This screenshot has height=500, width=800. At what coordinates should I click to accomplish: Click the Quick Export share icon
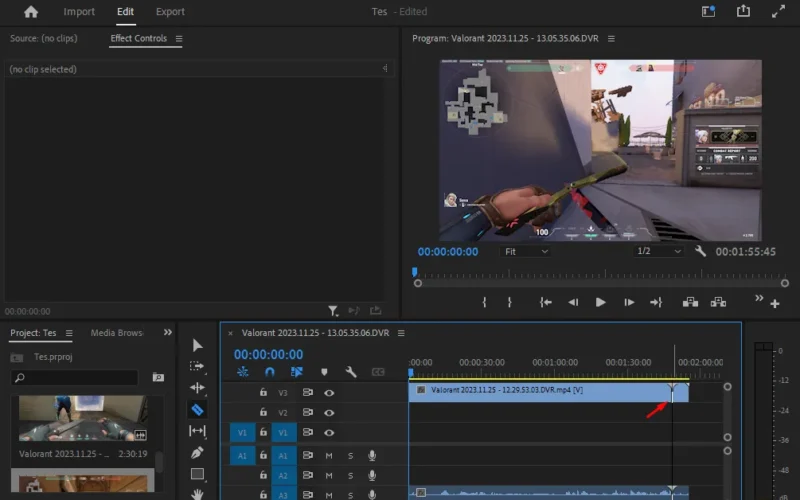(x=743, y=11)
